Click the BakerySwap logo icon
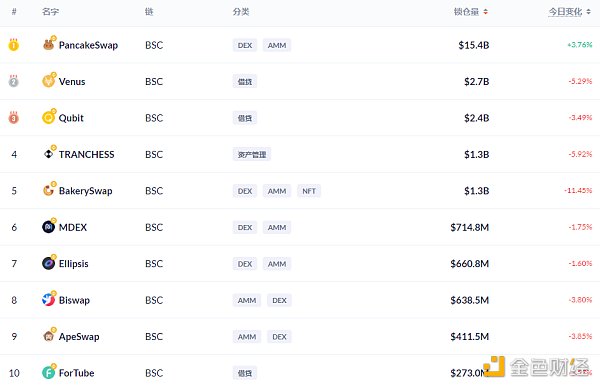The width and height of the screenshot is (600, 388). [49, 190]
